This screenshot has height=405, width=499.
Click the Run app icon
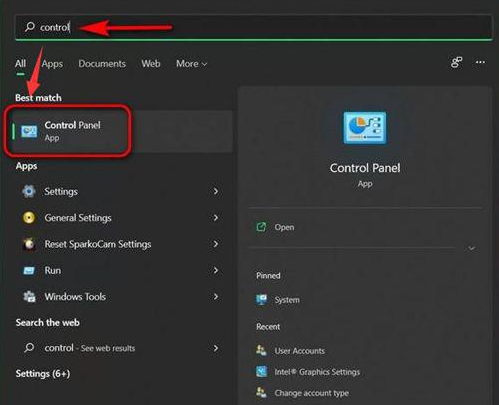pos(29,270)
